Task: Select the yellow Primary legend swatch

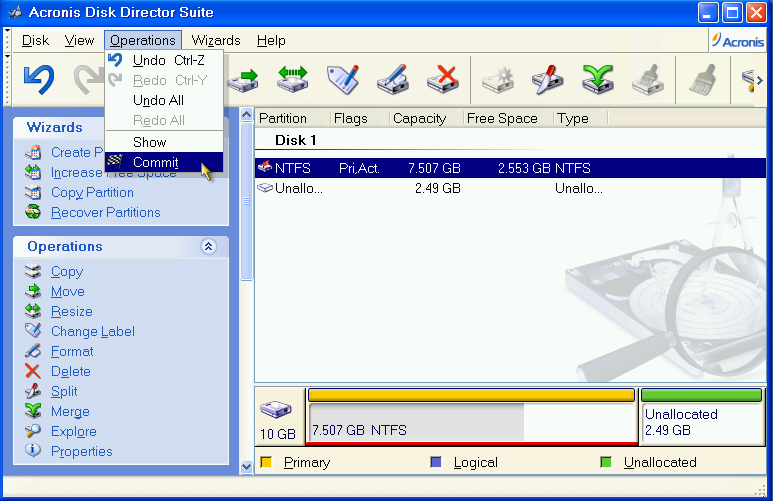Action: coord(266,463)
